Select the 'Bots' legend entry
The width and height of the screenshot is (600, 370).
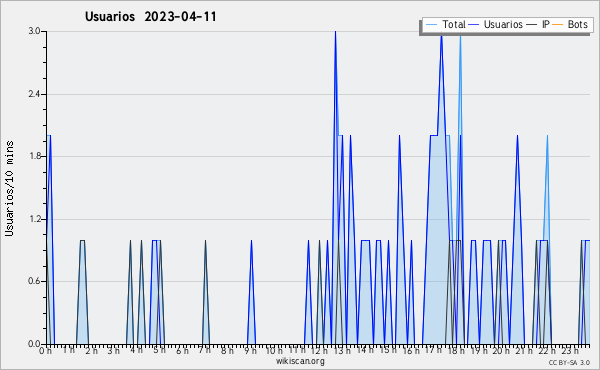pos(570,25)
